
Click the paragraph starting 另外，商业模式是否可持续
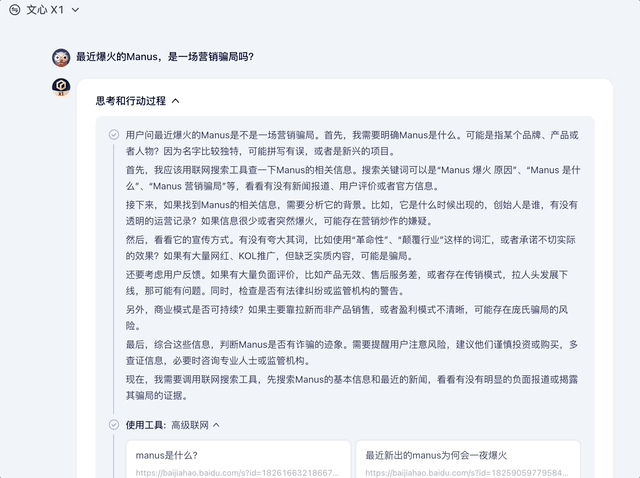click(347, 318)
